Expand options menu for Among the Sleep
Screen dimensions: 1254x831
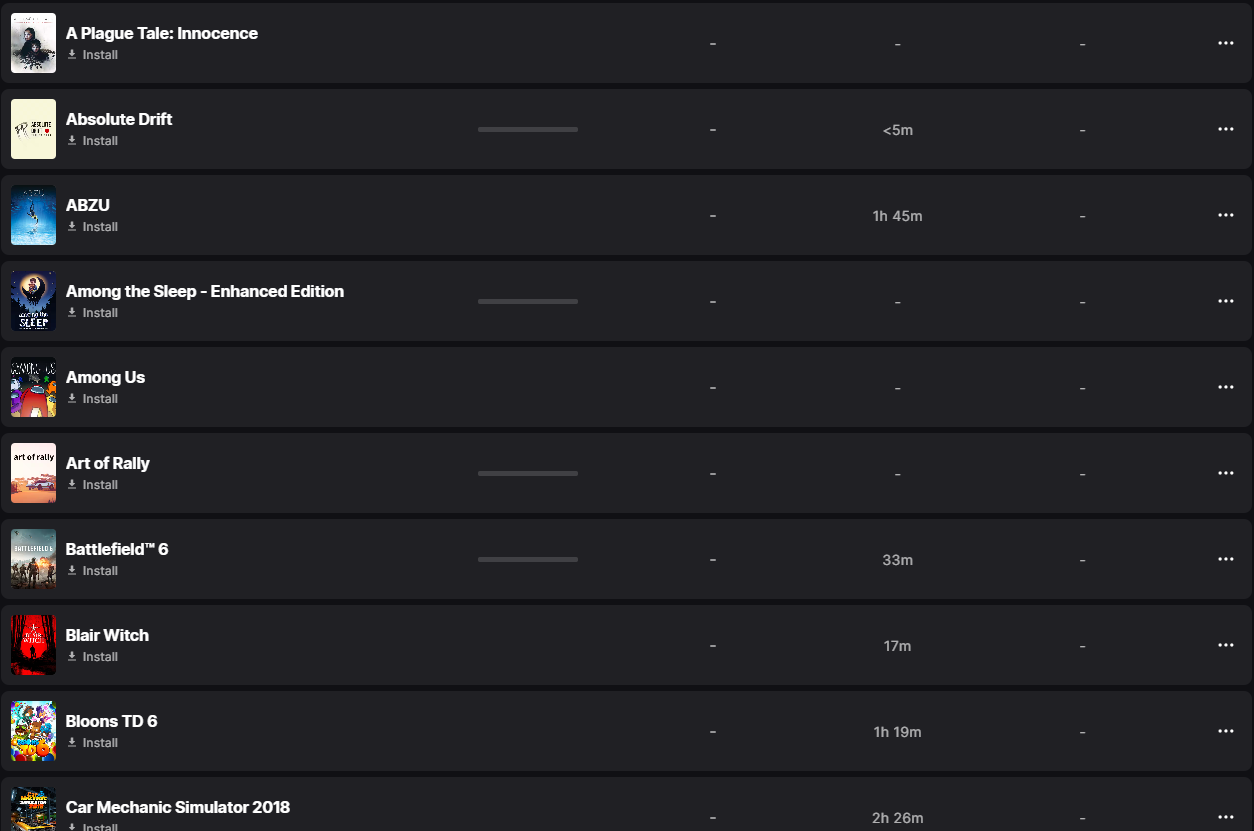1225,301
